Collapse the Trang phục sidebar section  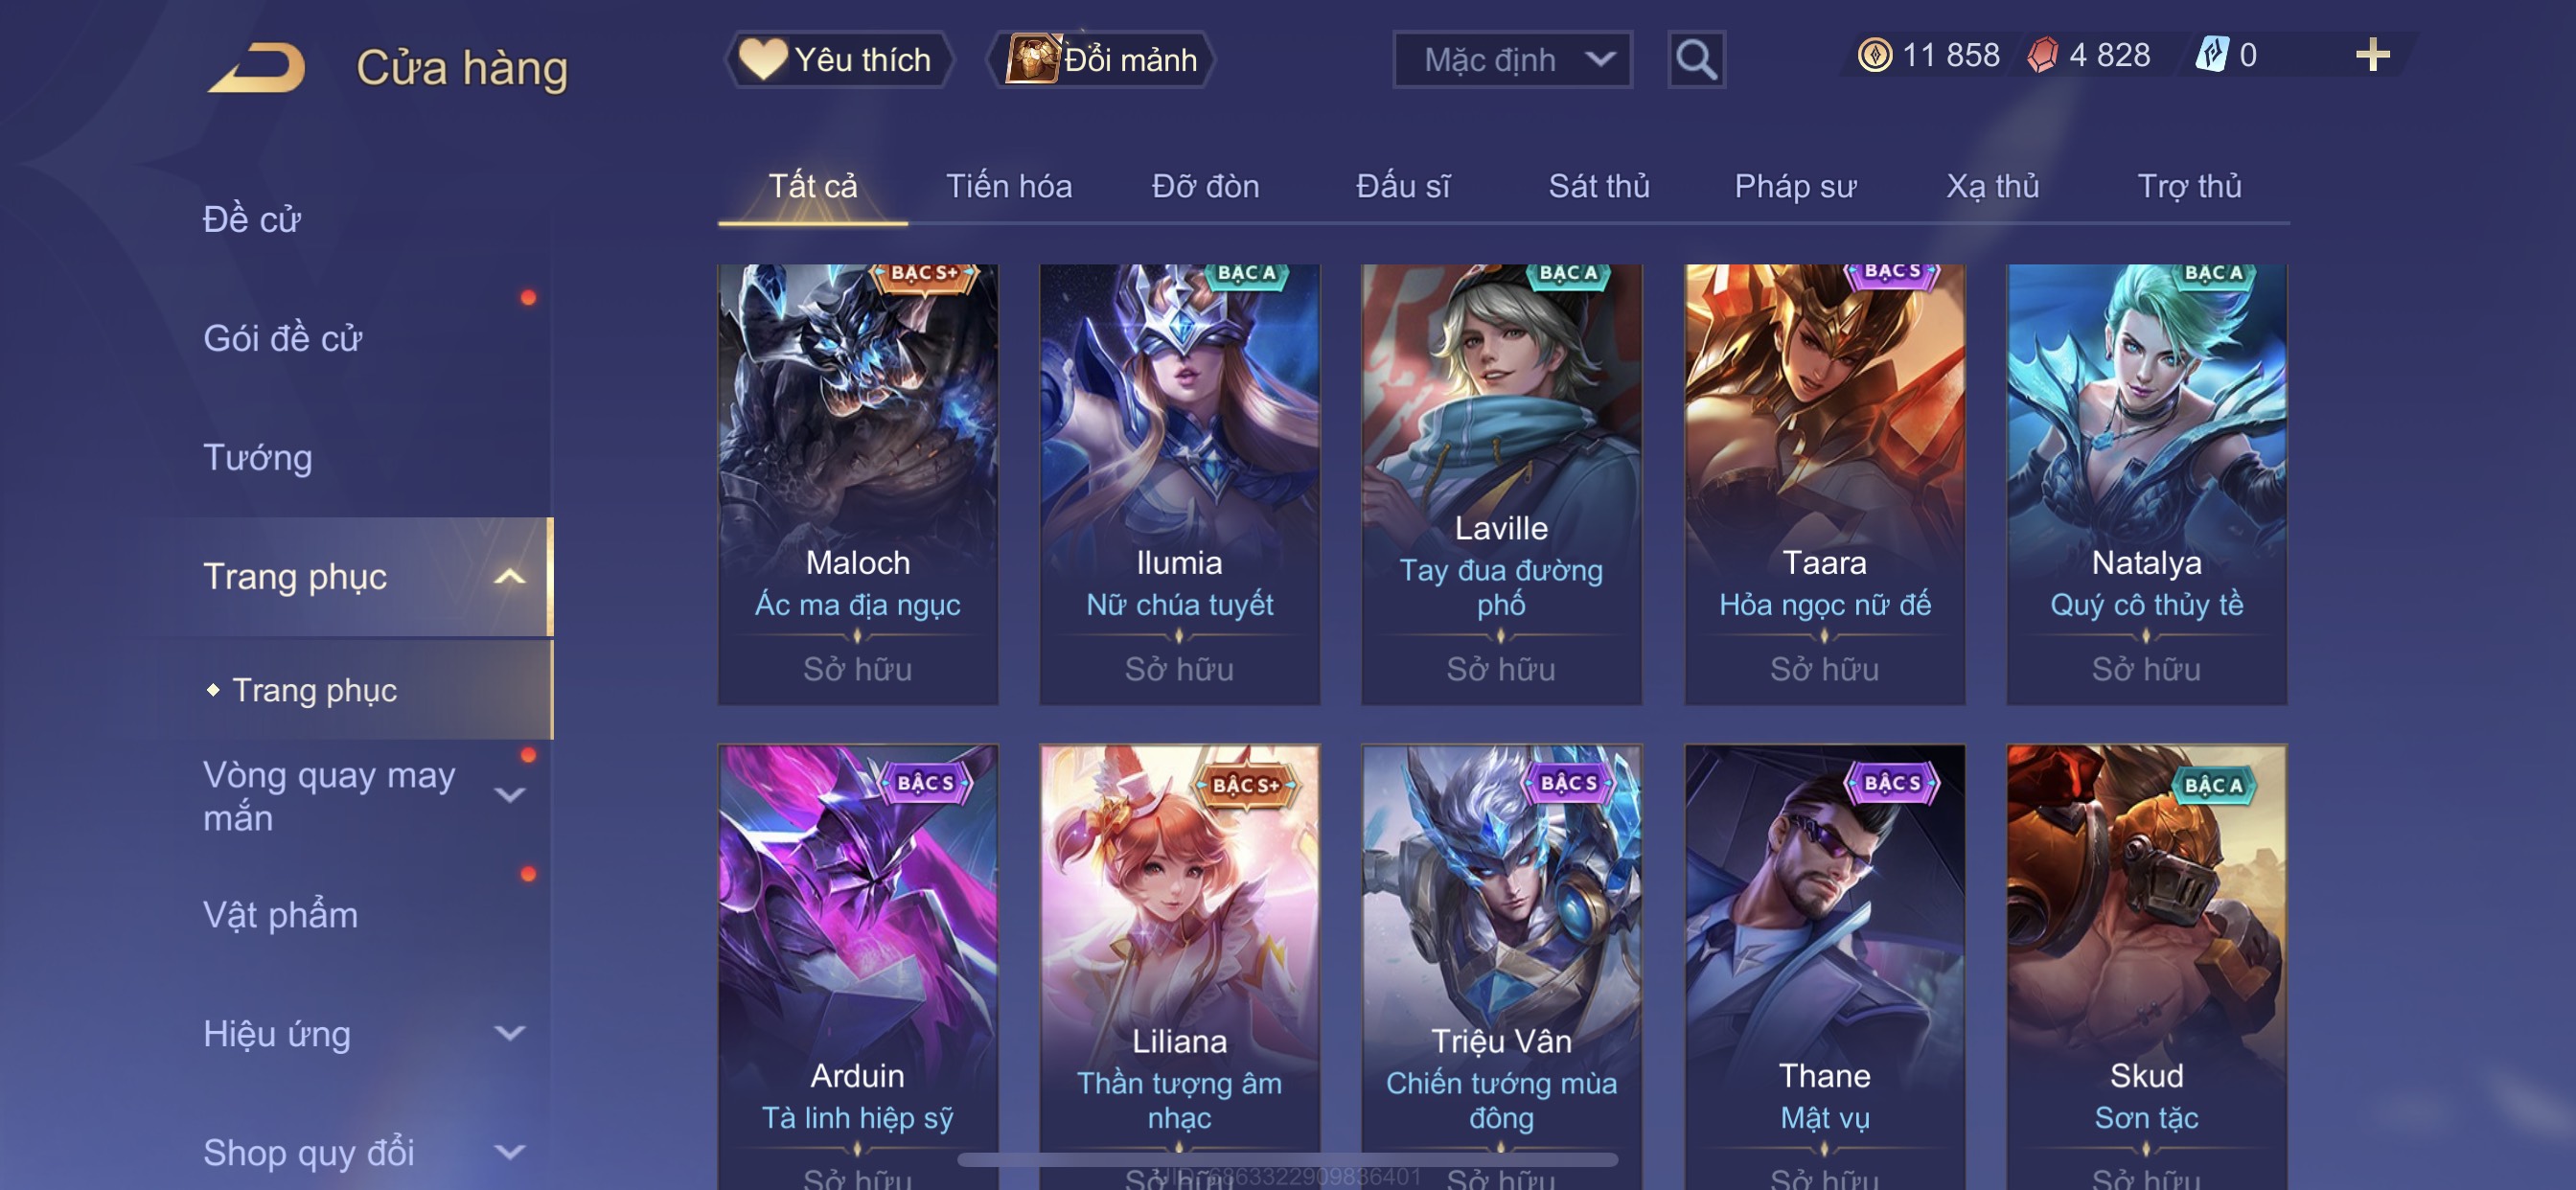pos(510,577)
